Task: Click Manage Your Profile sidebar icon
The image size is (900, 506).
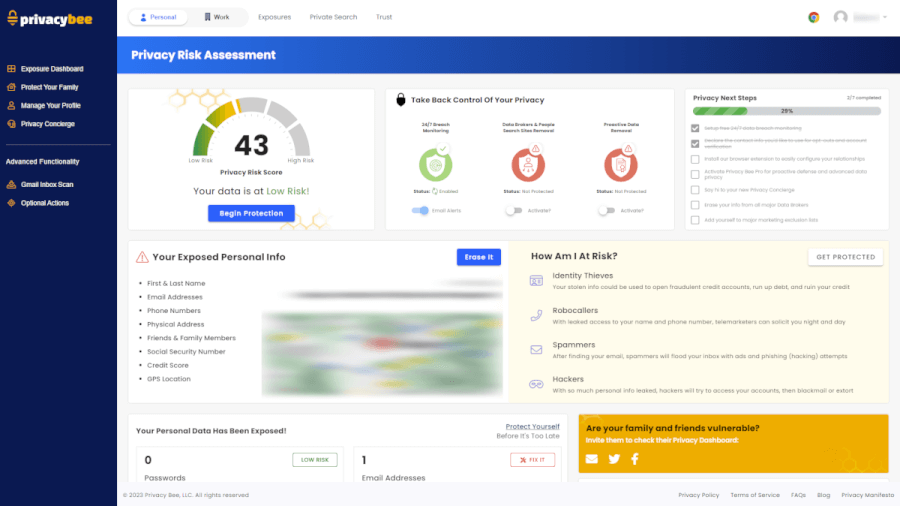Action: [11, 106]
